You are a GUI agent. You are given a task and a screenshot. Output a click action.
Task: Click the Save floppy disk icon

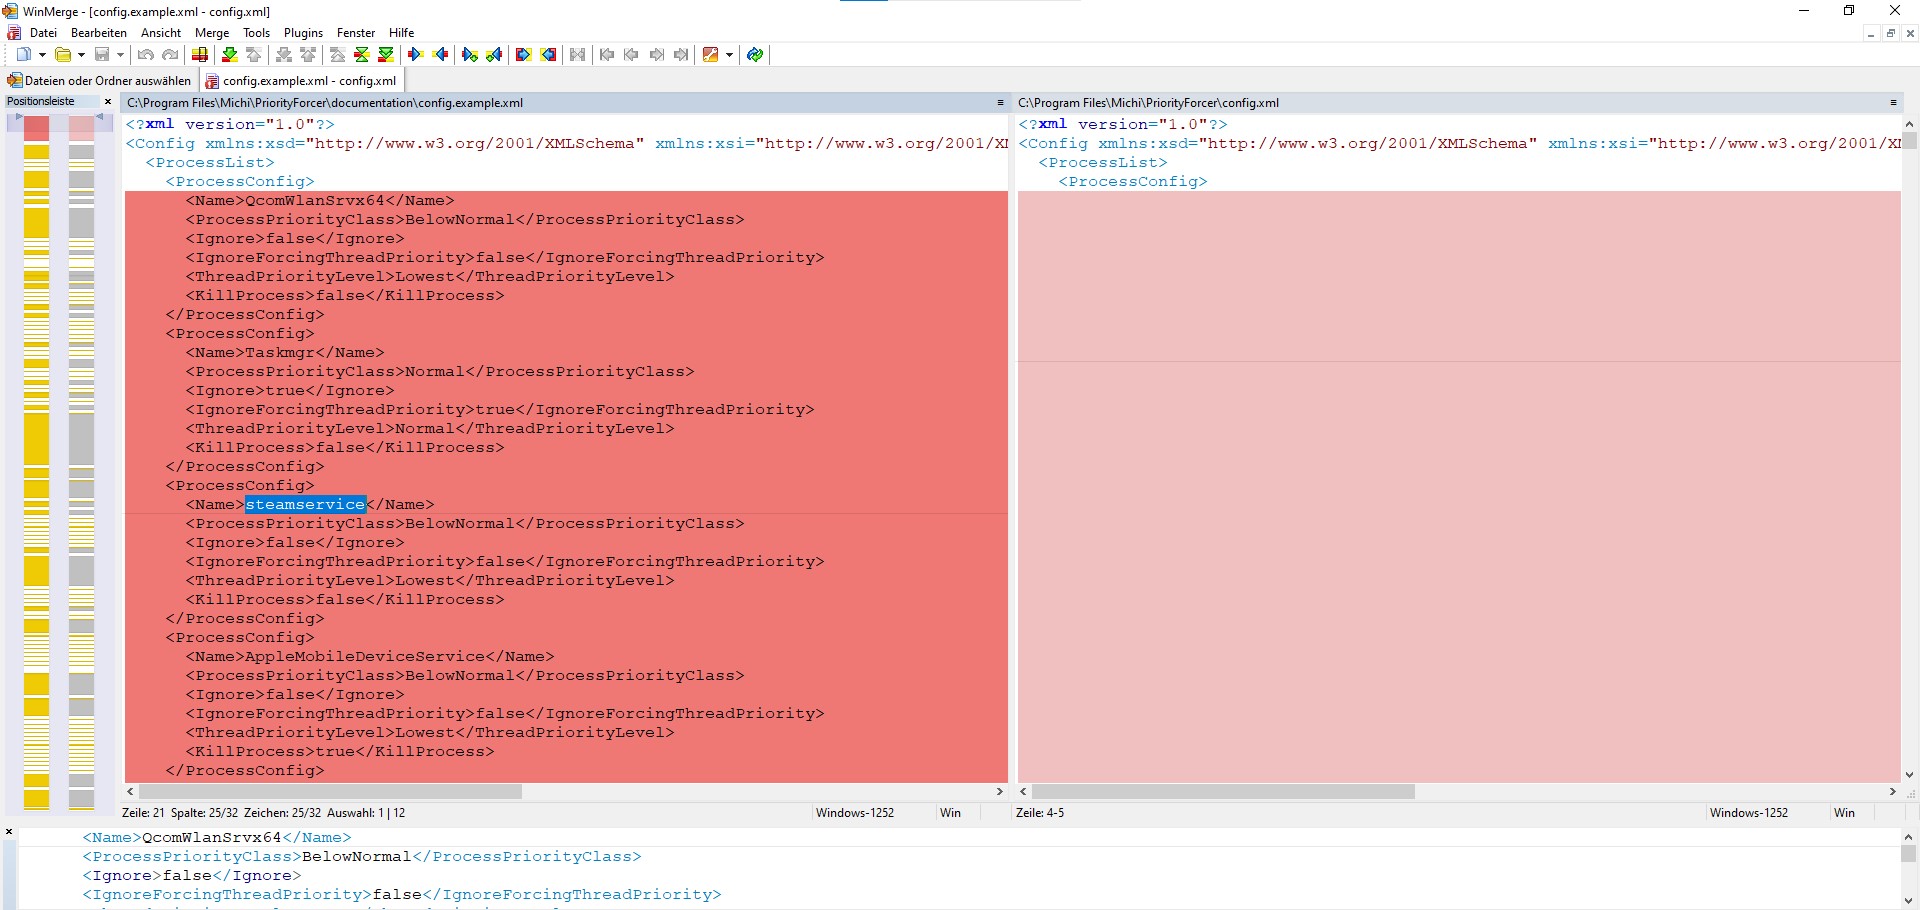pos(102,55)
